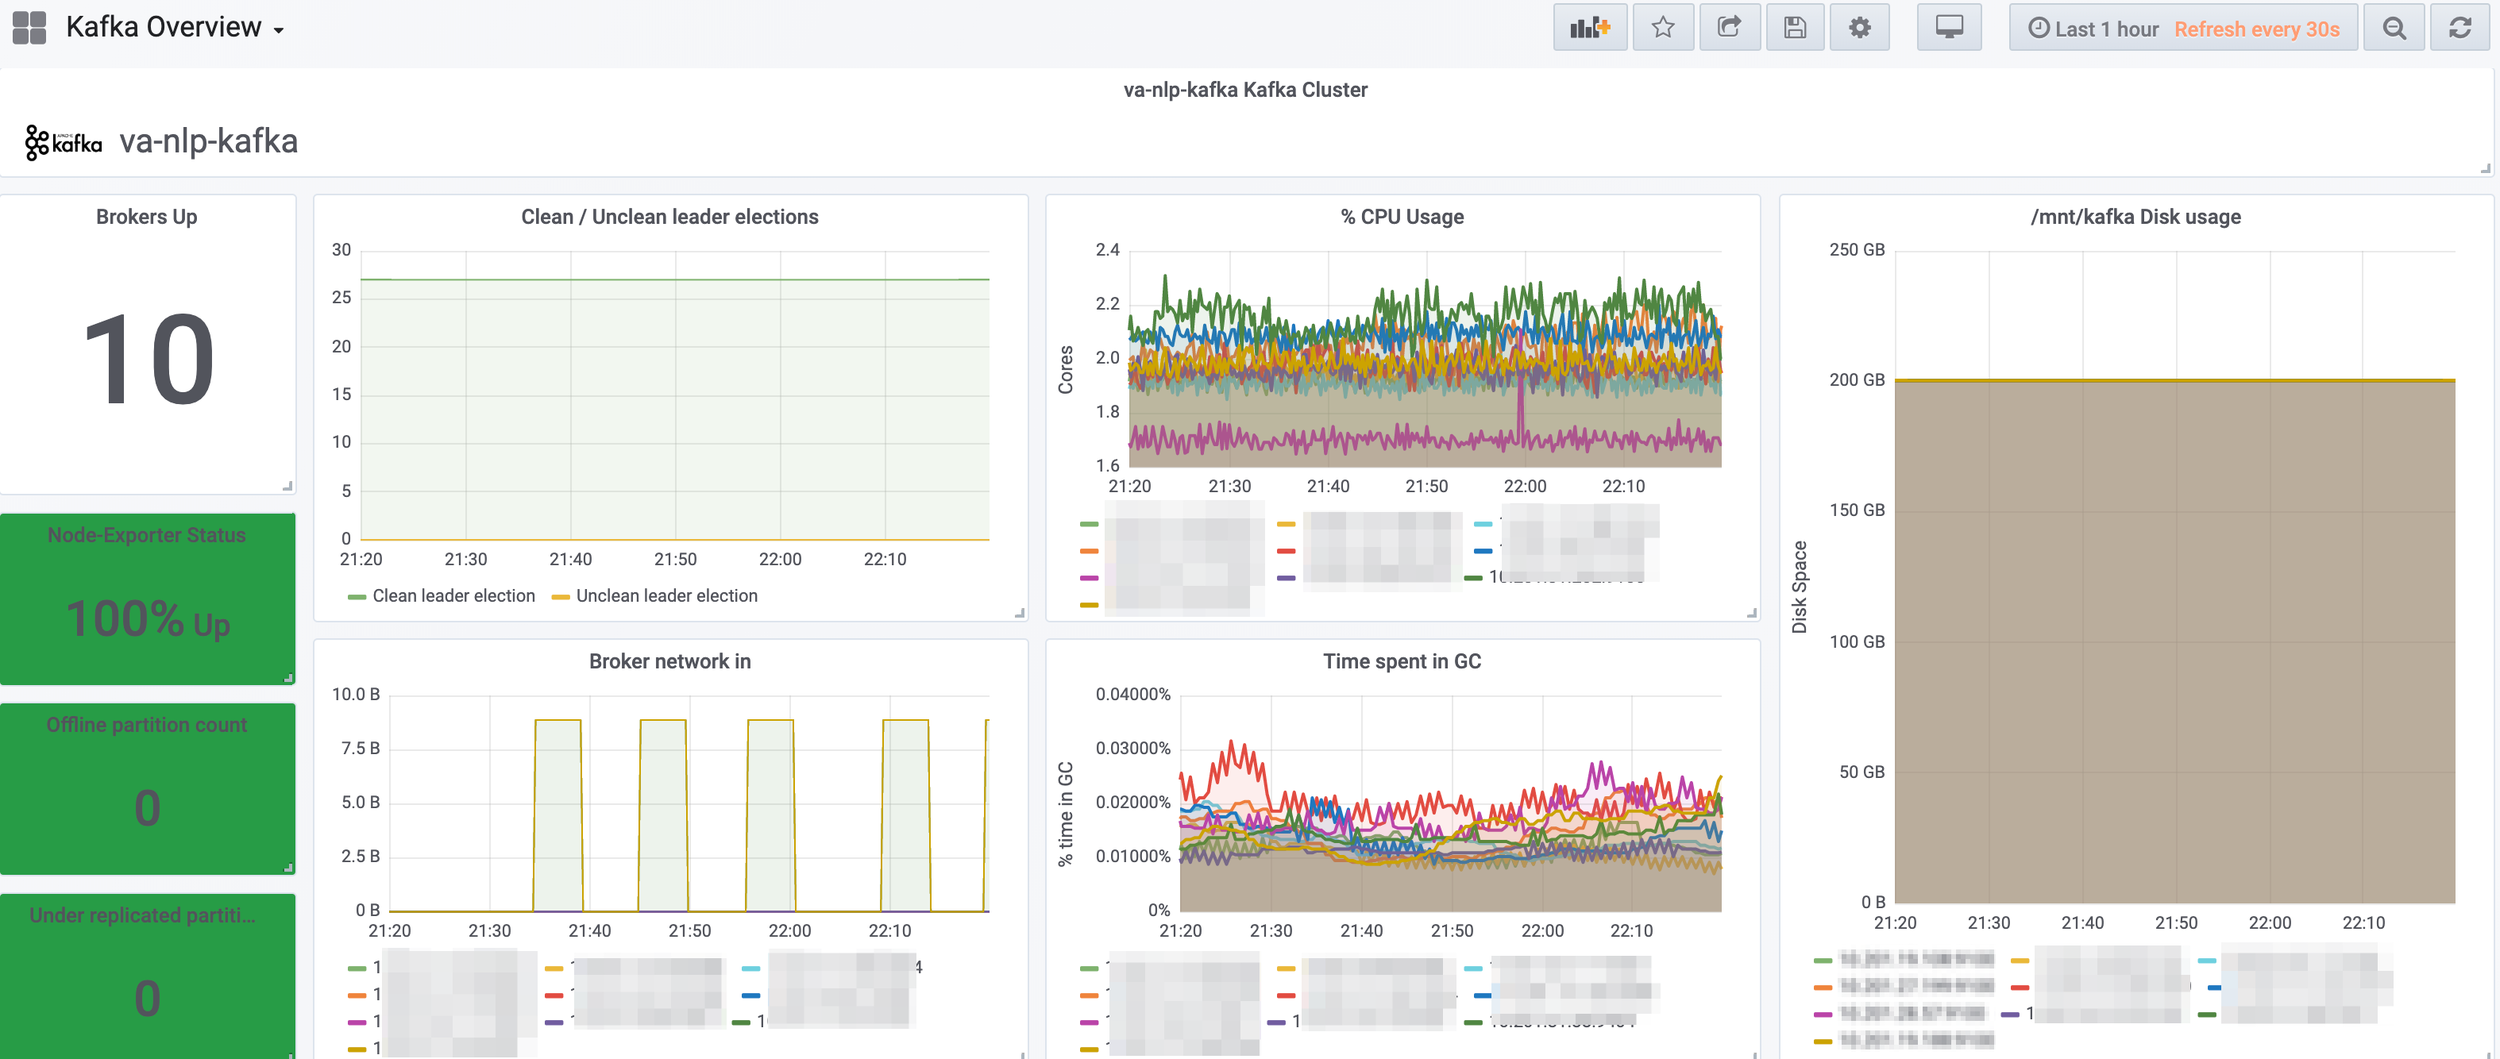This screenshot has height=1059, width=2500.
Task: Save the dashboard
Action: pos(1794,28)
